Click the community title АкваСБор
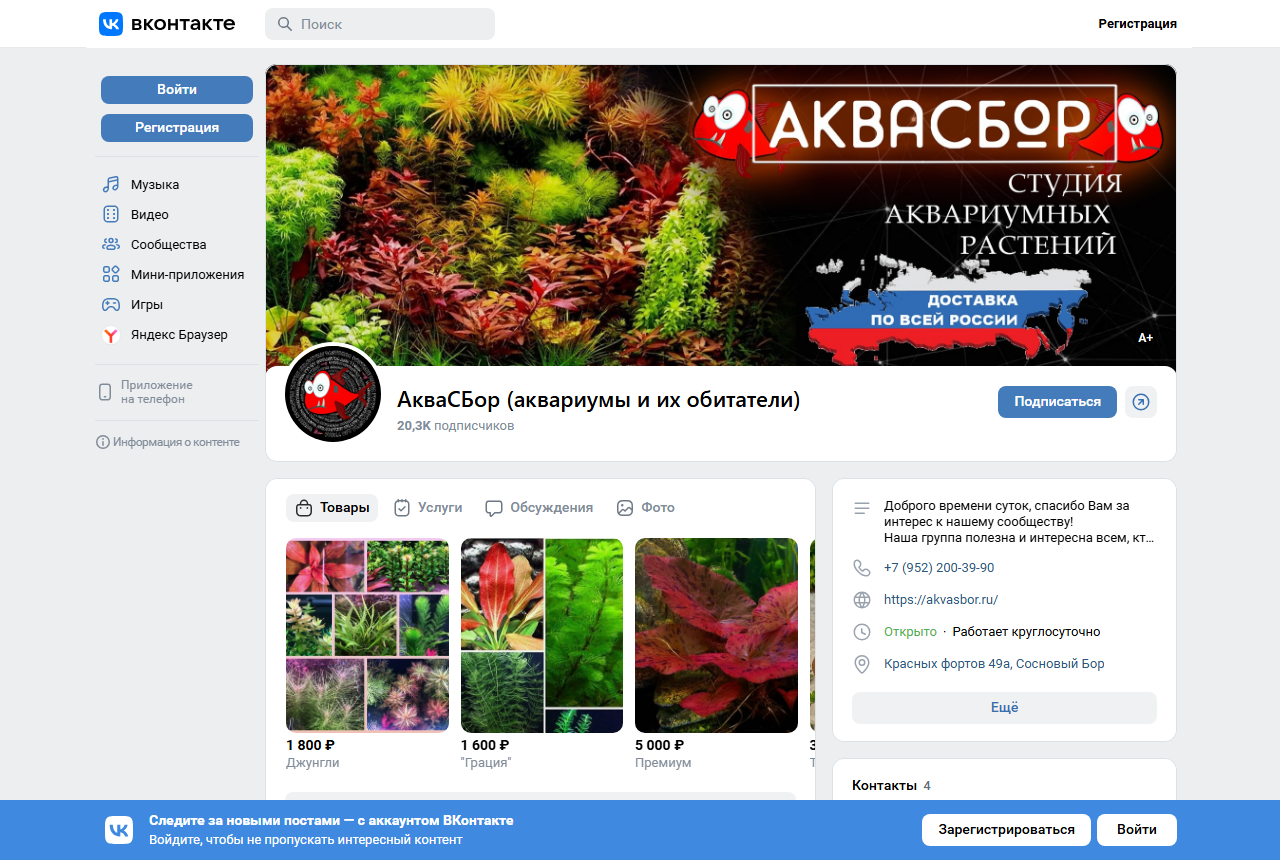Image resolution: width=1280 pixels, height=860 pixels. pos(599,400)
